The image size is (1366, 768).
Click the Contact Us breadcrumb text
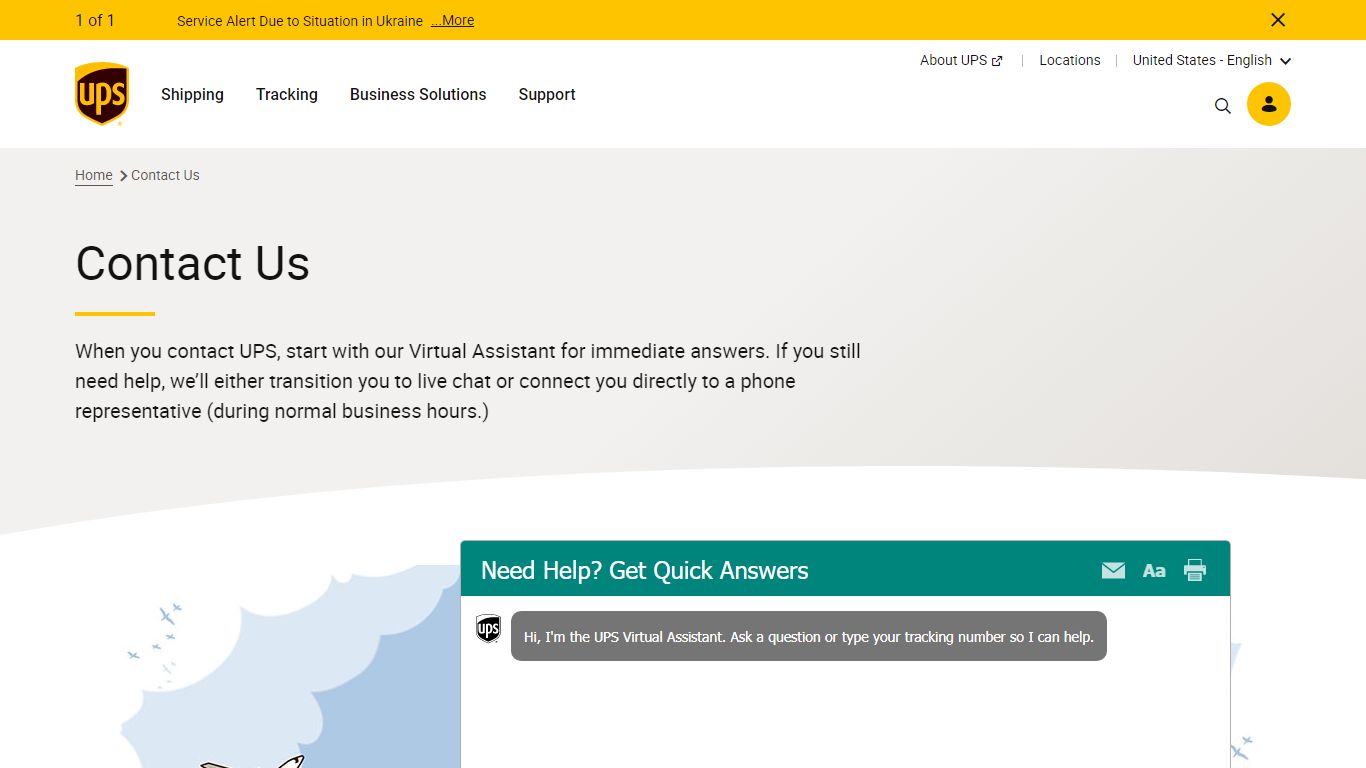165,175
